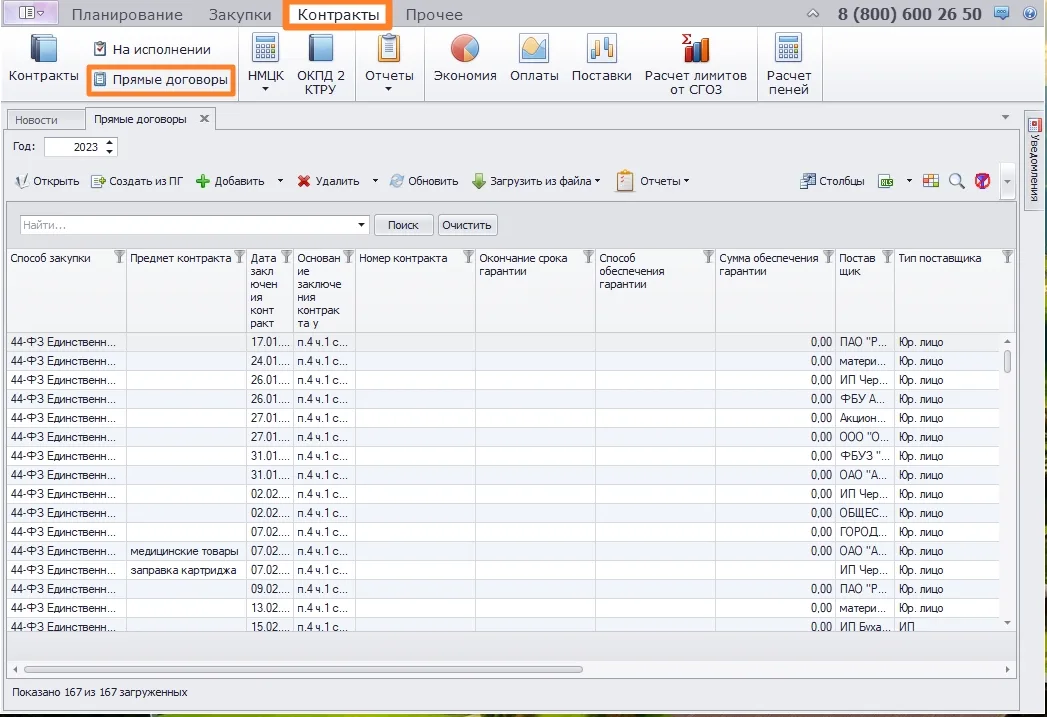
Task: Switch to the Закупки ribbon tab
Action: point(240,15)
